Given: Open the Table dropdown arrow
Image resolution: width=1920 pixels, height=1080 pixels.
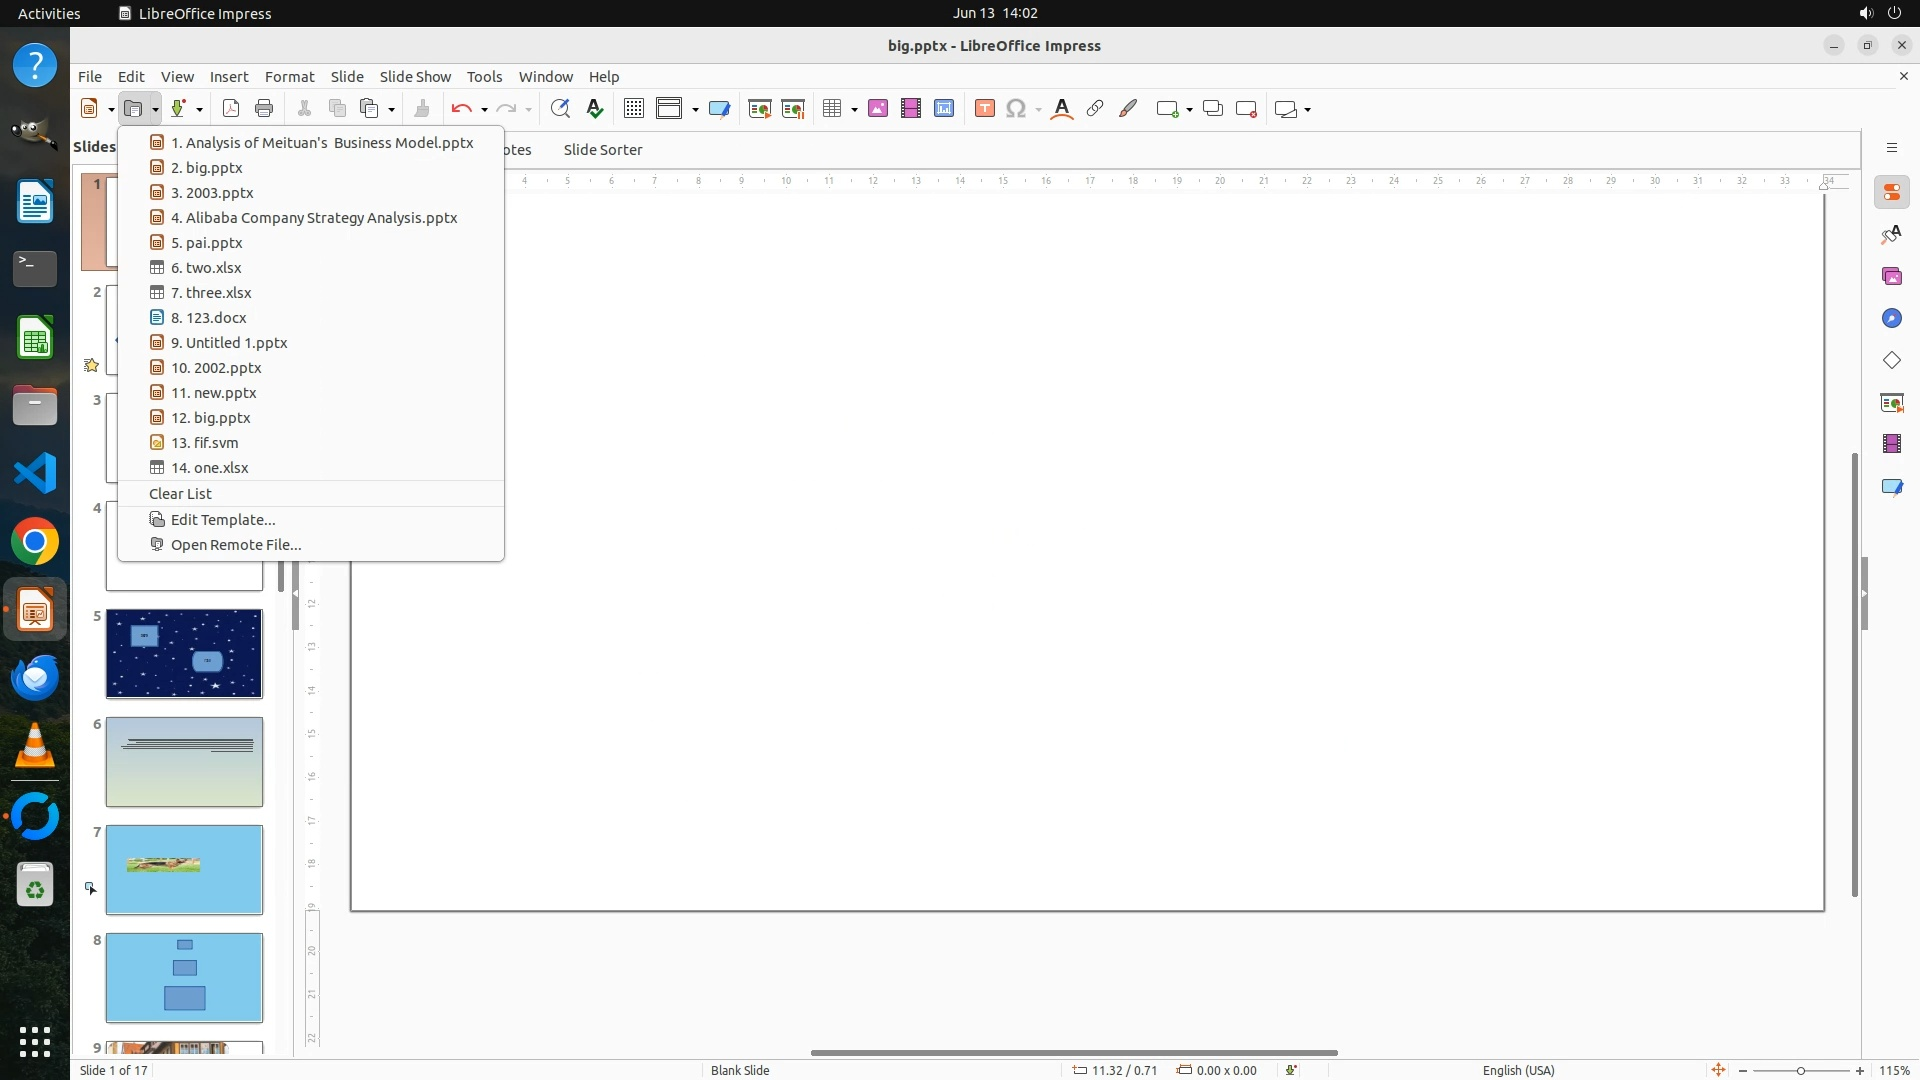Looking at the screenshot, I should click(854, 109).
